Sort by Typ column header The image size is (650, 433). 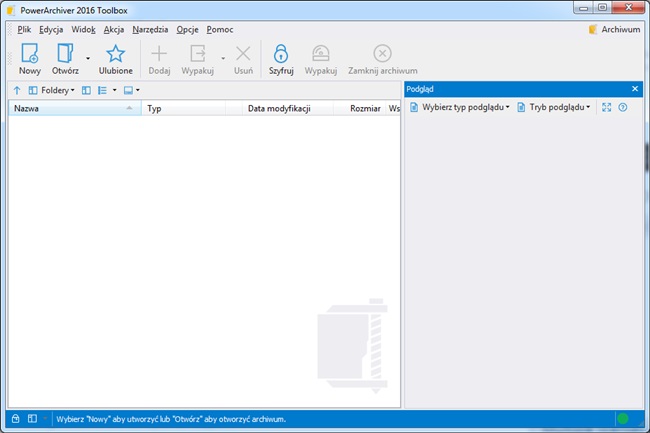pyautogui.click(x=184, y=109)
